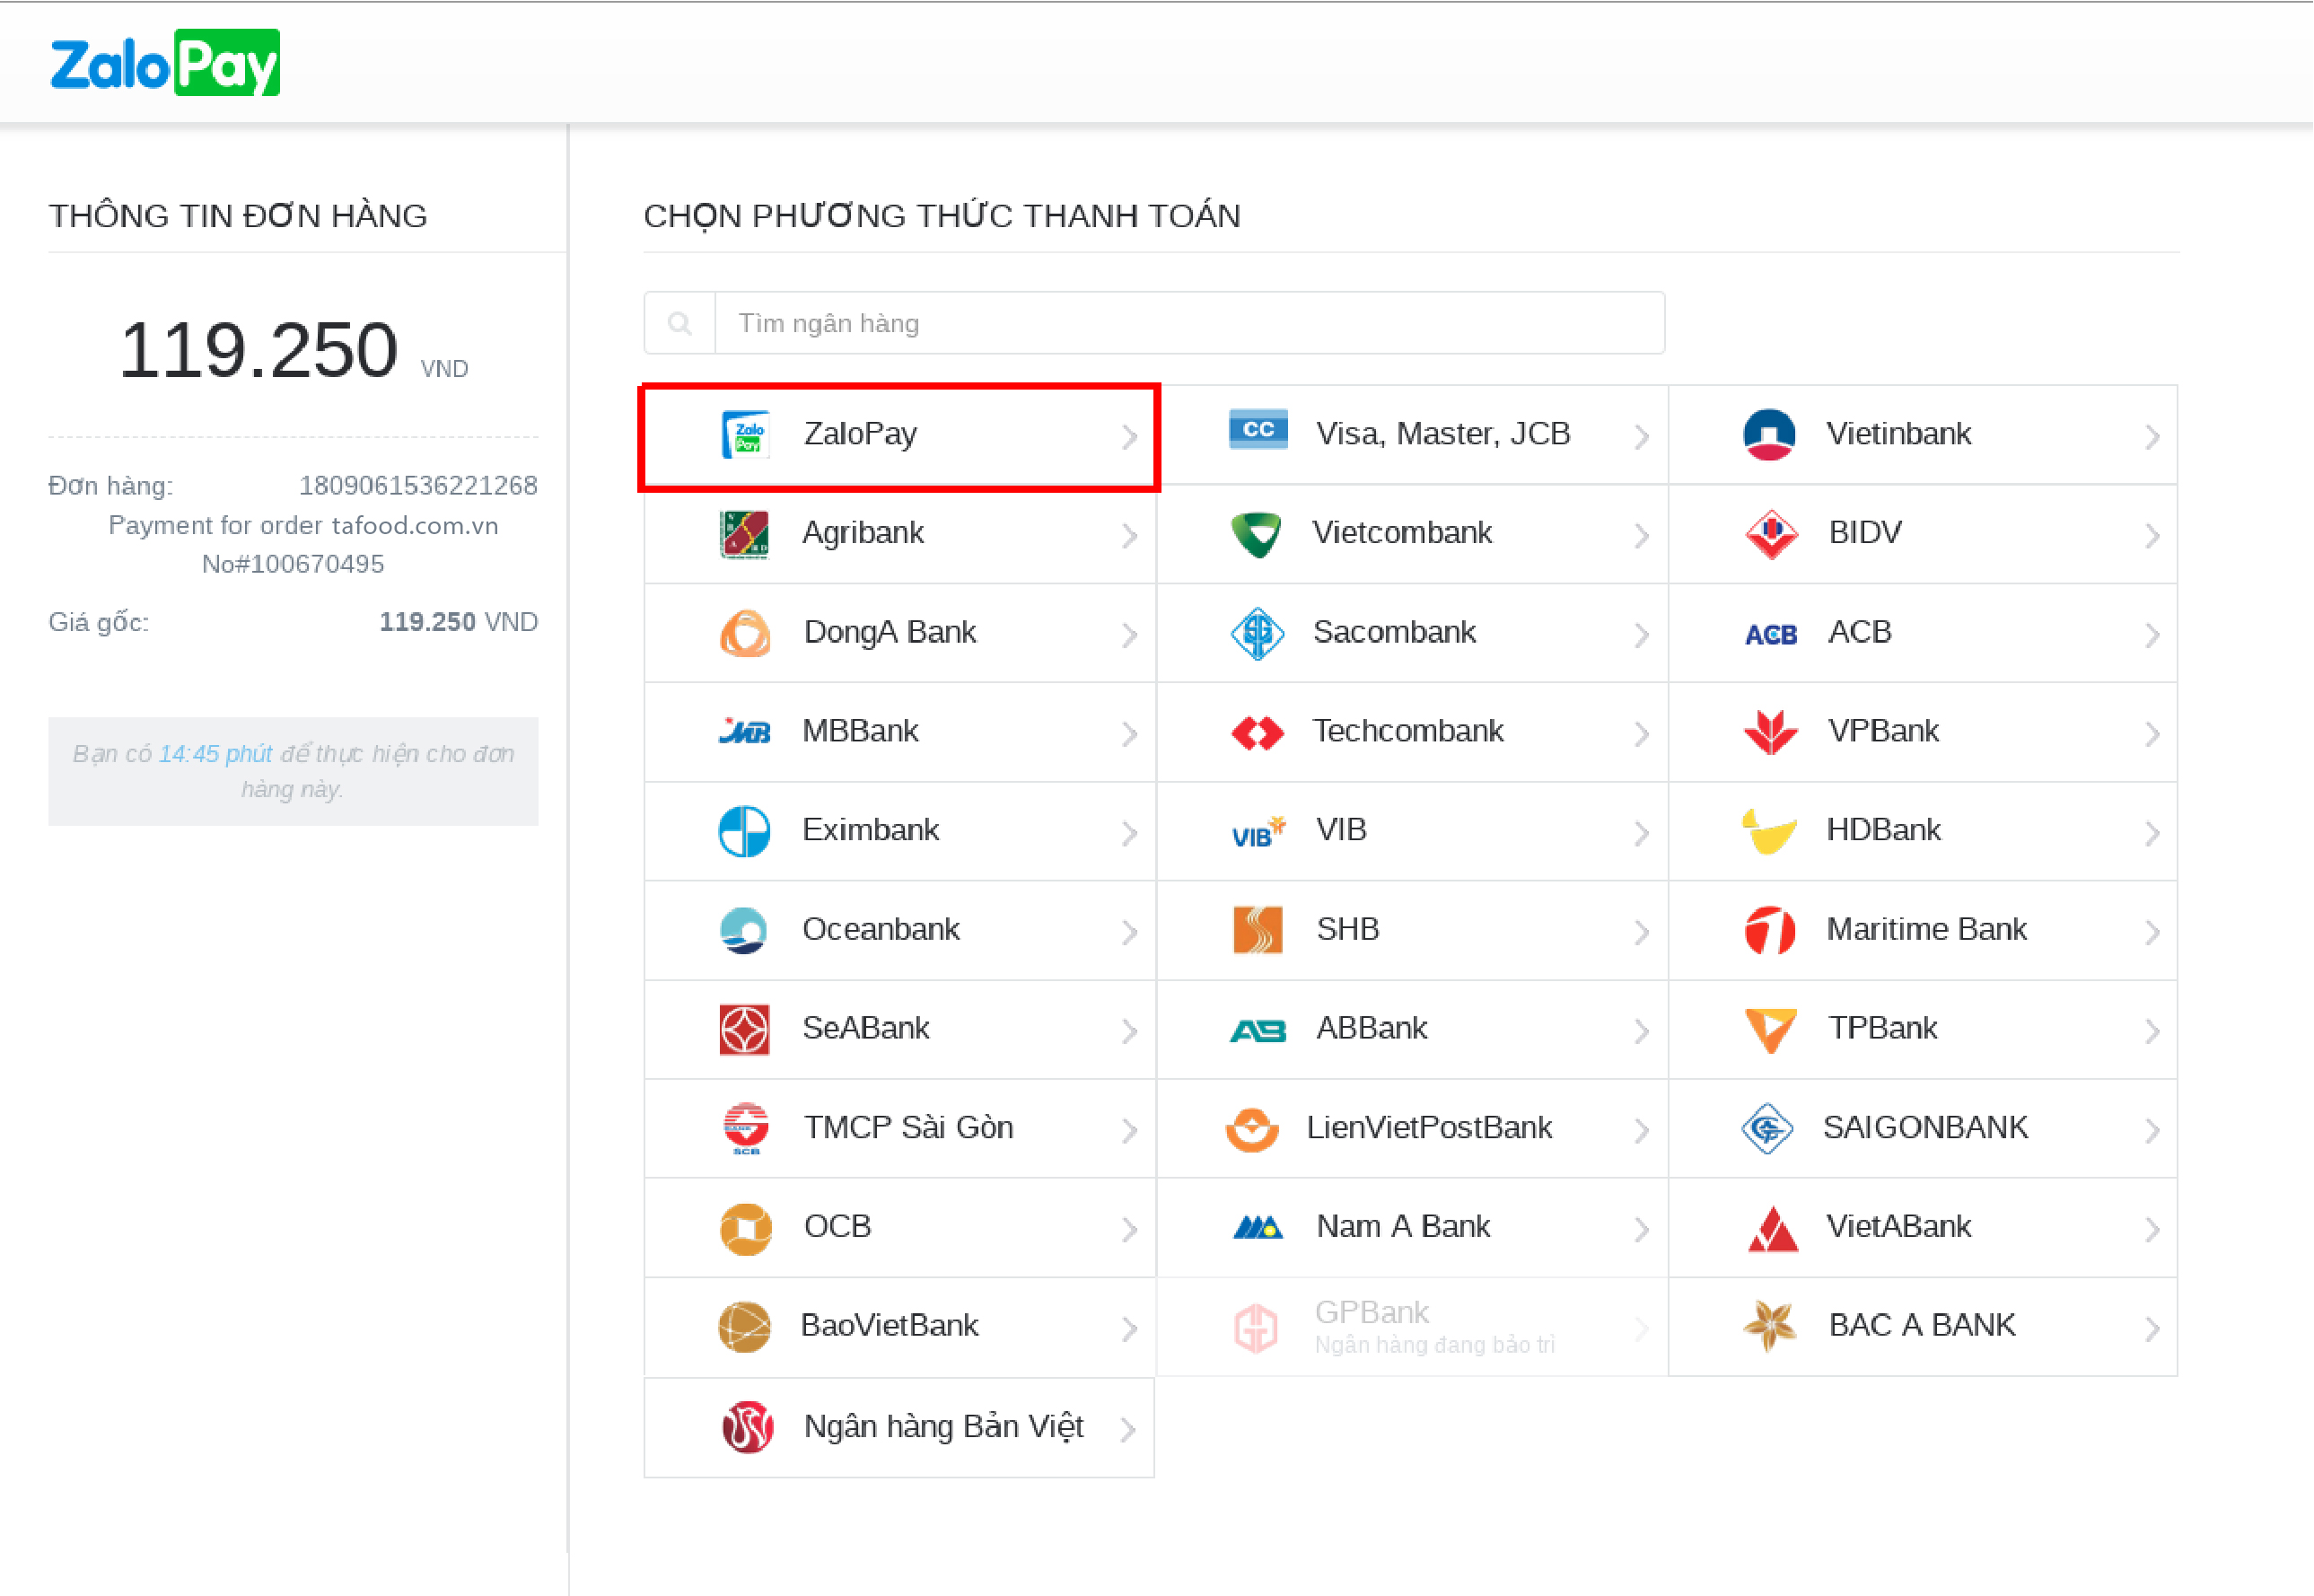Click the Nam A Bank logo icon

click(1258, 1227)
